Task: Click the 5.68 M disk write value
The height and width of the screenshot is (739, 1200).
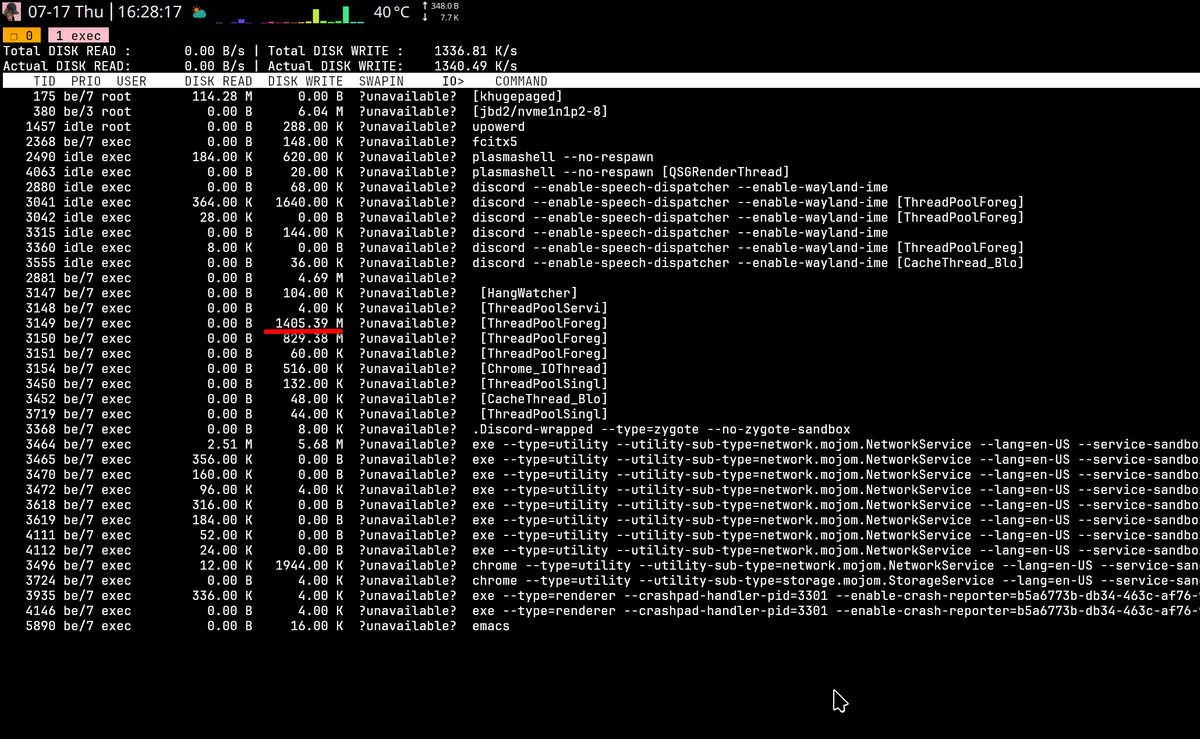Action: (x=321, y=444)
